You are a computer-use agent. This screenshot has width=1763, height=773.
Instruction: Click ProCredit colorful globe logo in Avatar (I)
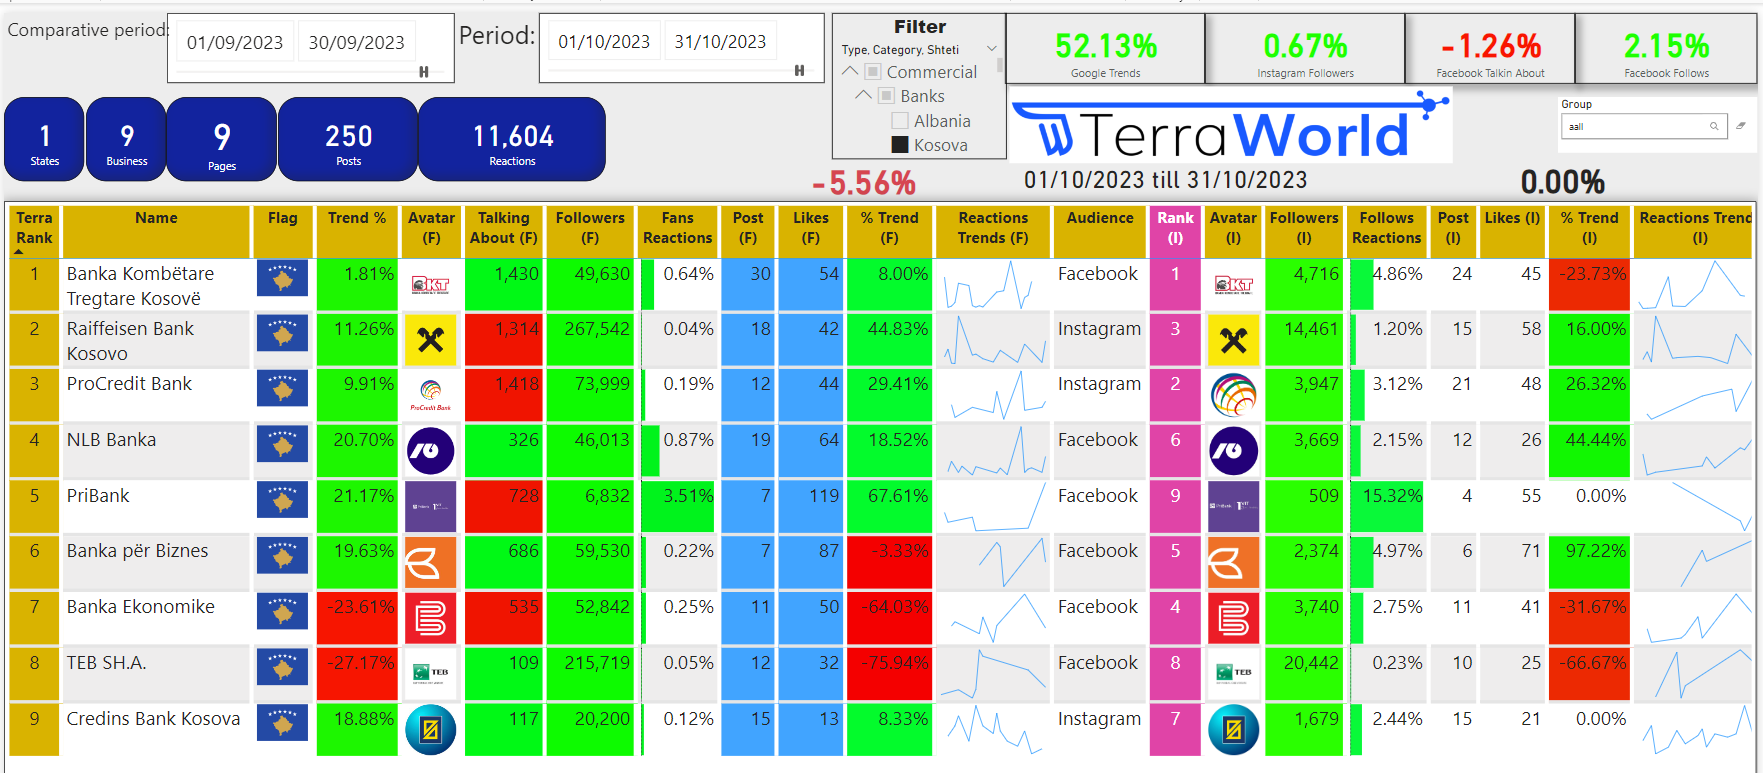point(1234,395)
